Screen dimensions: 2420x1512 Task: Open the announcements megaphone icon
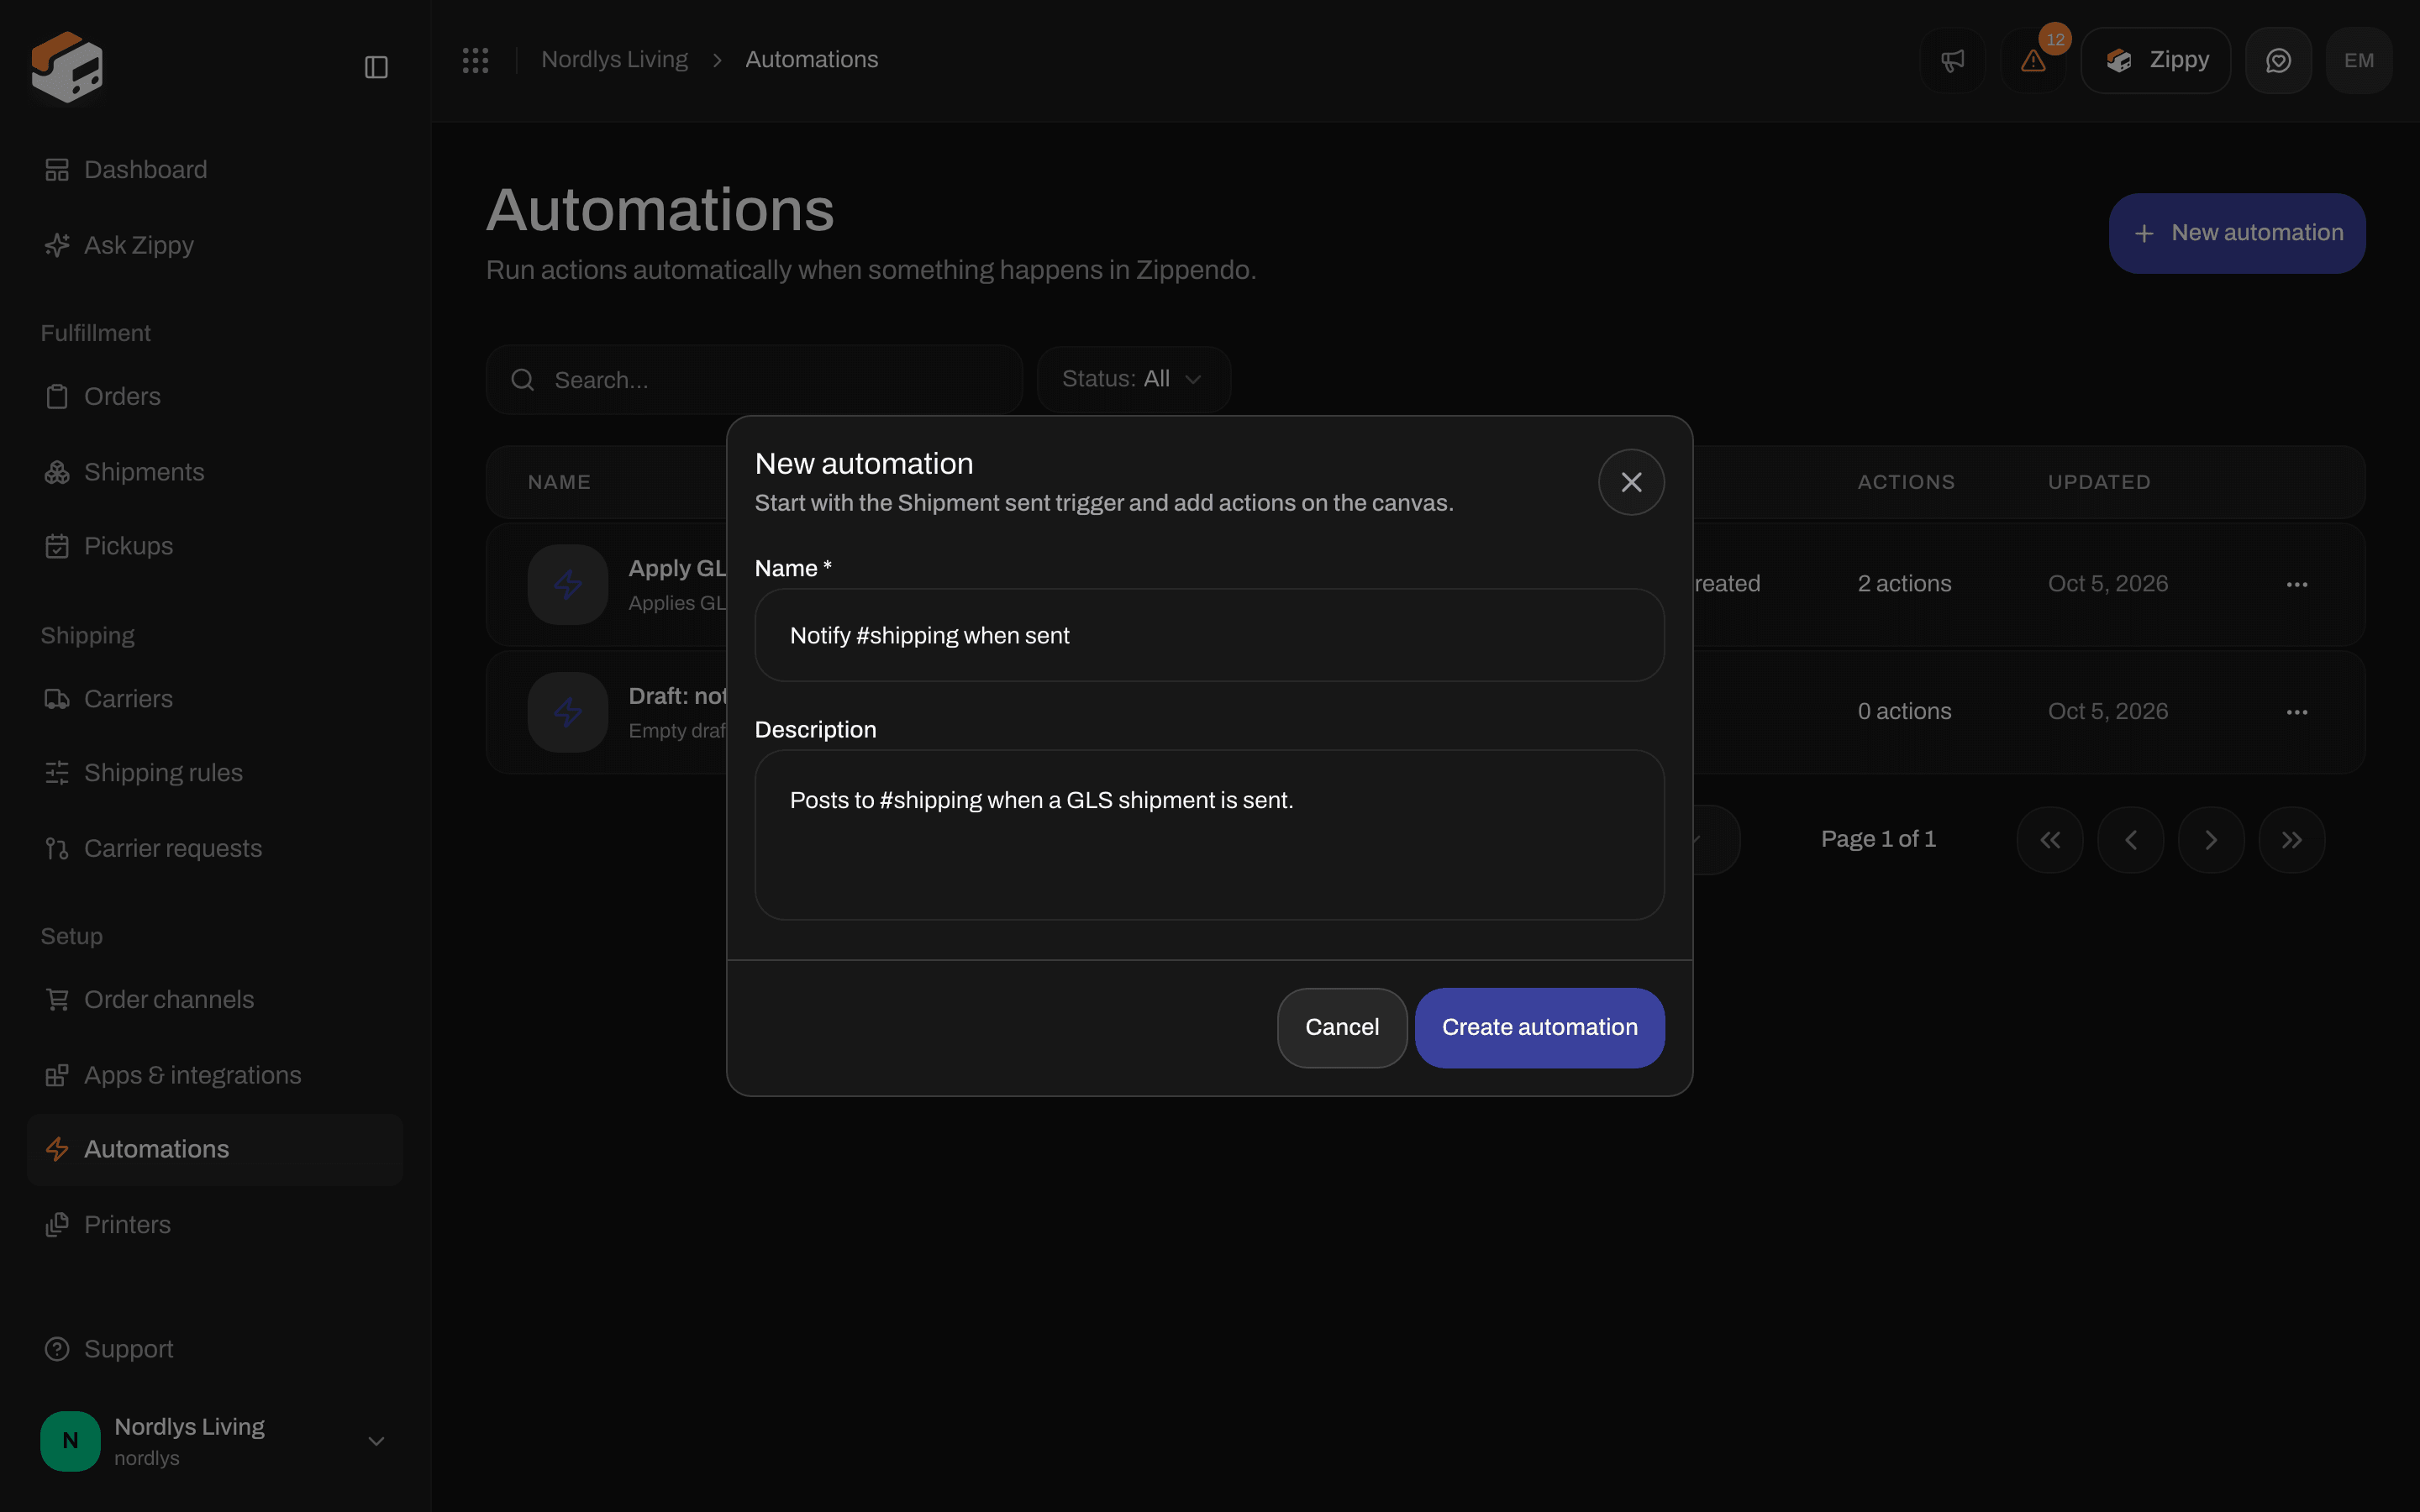pyautogui.click(x=1952, y=60)
